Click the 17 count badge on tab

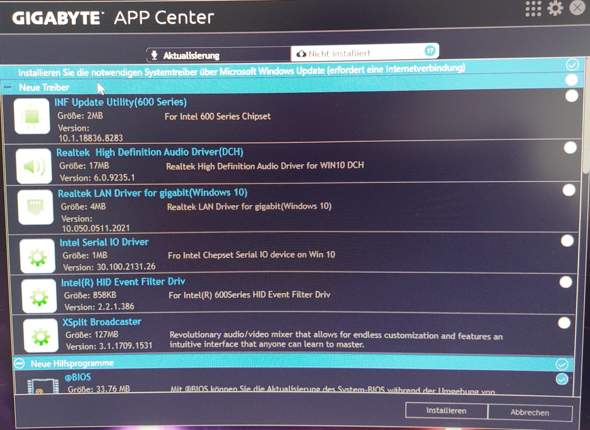430,50
